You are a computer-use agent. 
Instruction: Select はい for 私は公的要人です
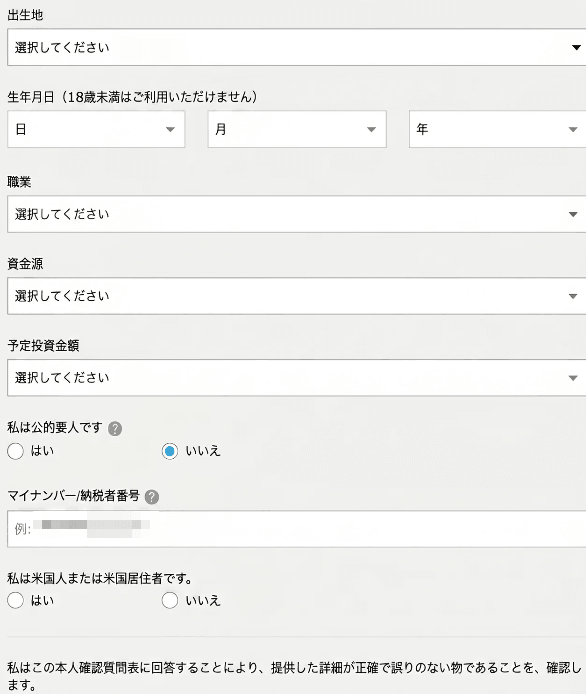click(x=15, y=451)
